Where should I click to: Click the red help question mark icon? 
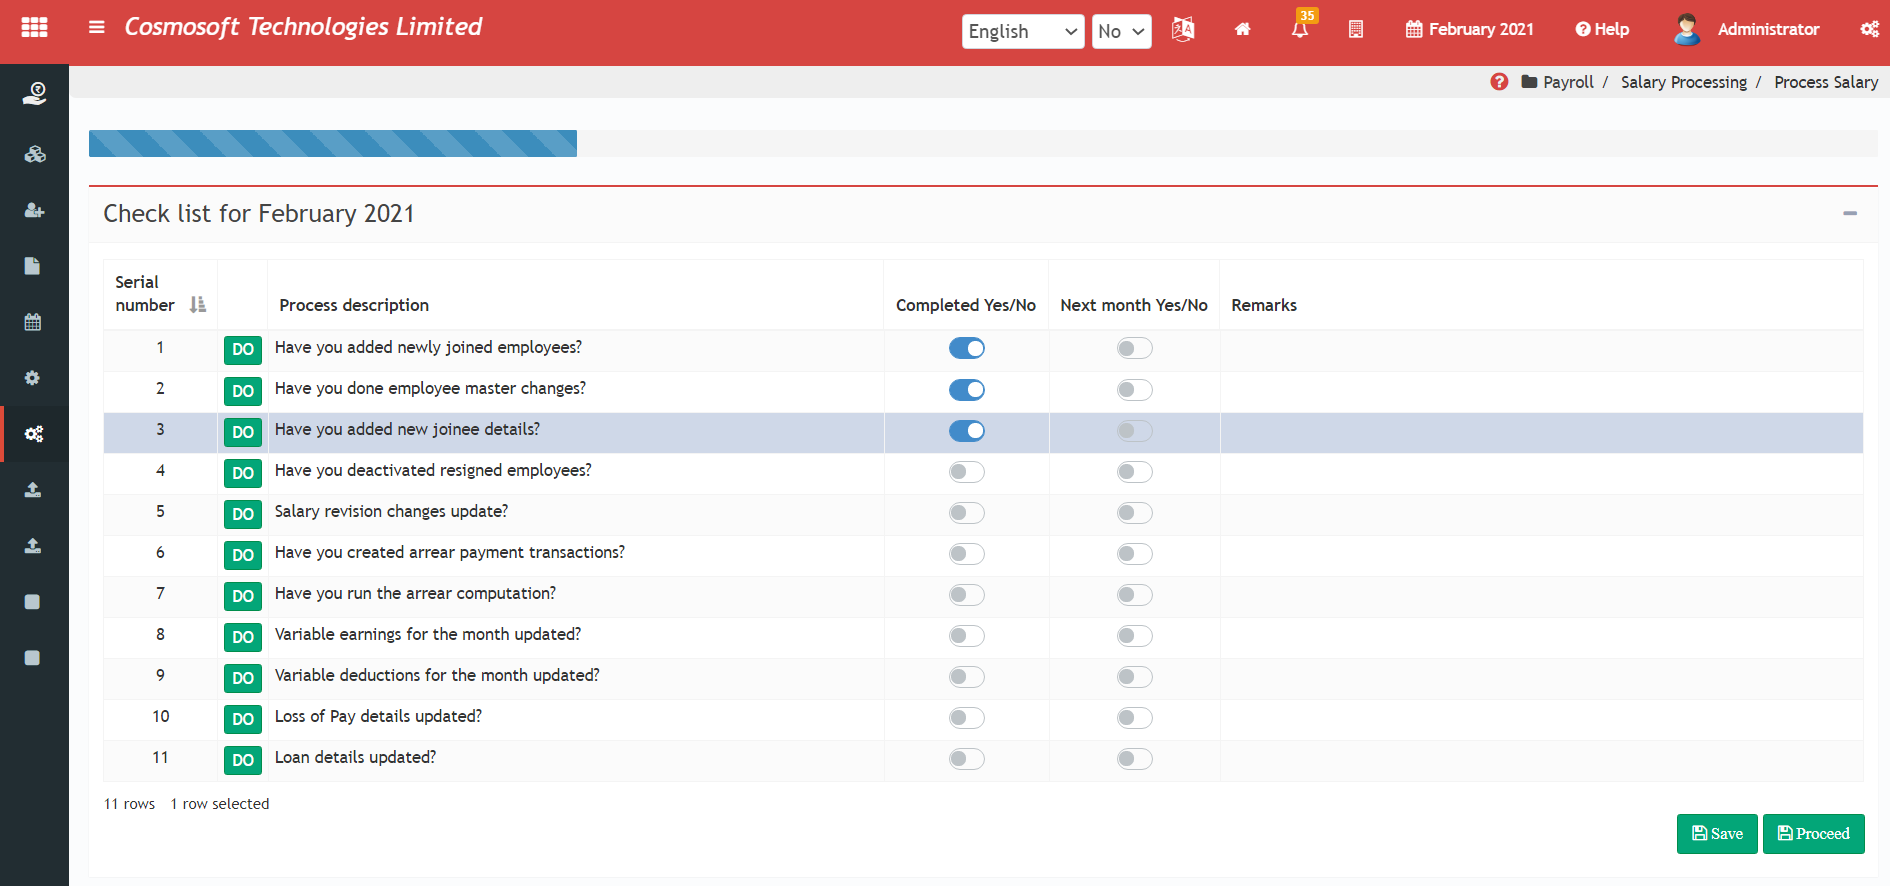pyautogui.click(x=1499, y=82)
